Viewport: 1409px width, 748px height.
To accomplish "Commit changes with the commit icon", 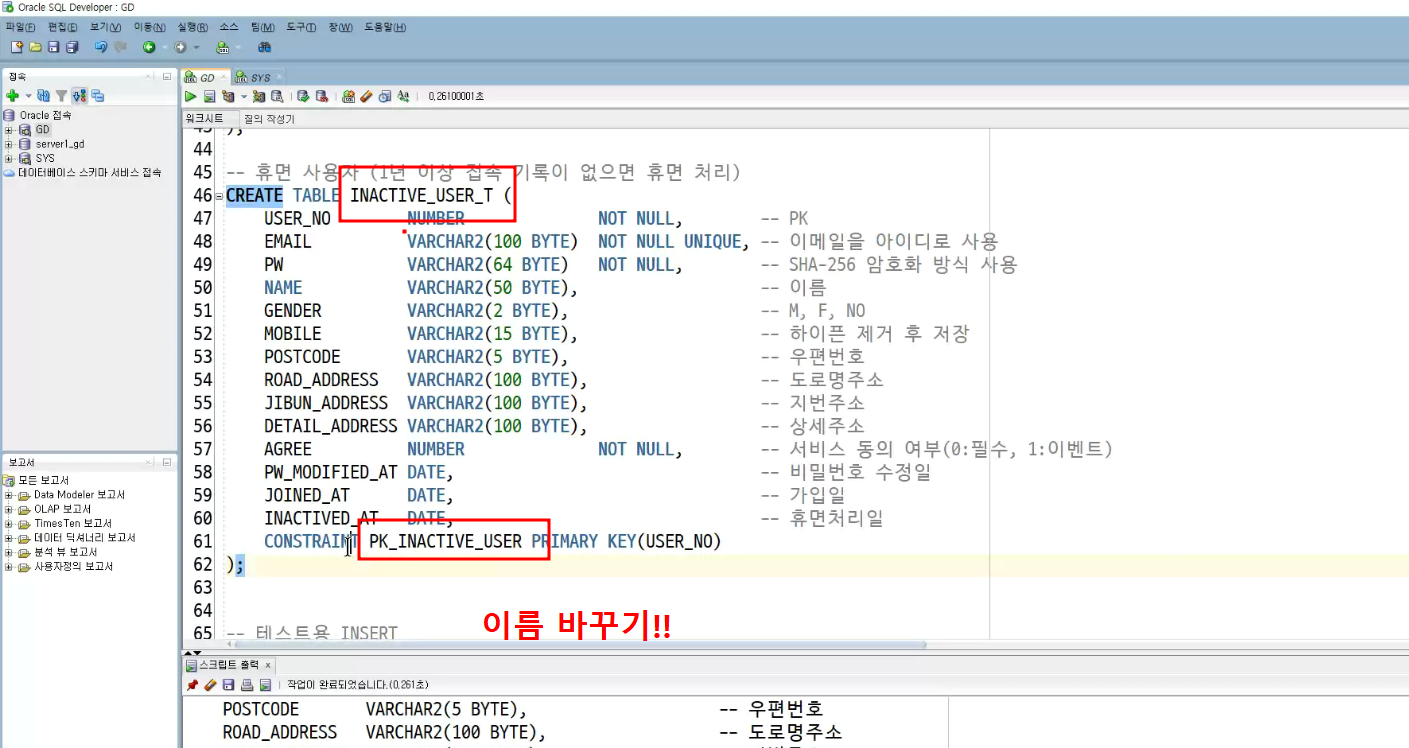I will [x=303, y=97].
